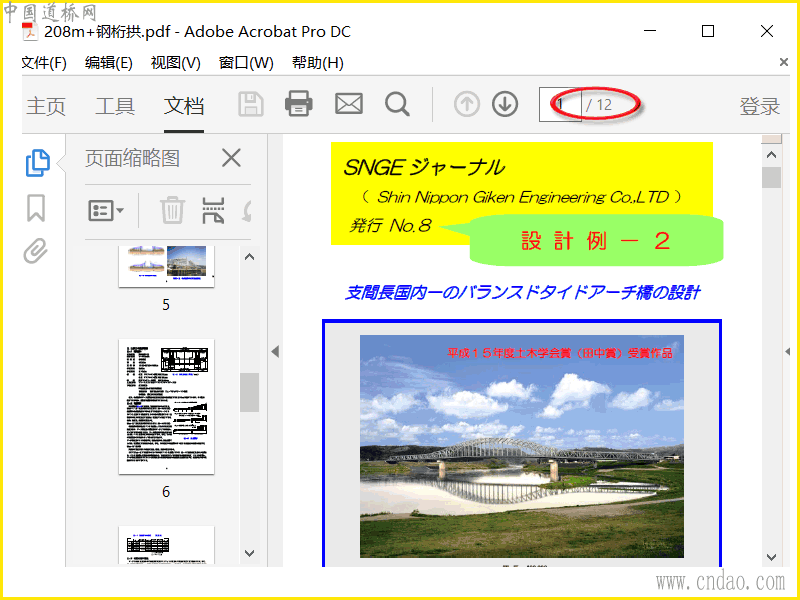Screen dimensions: 800x600
Task: Click the document vertical scrollbar thumb
Action: [771, 178]
